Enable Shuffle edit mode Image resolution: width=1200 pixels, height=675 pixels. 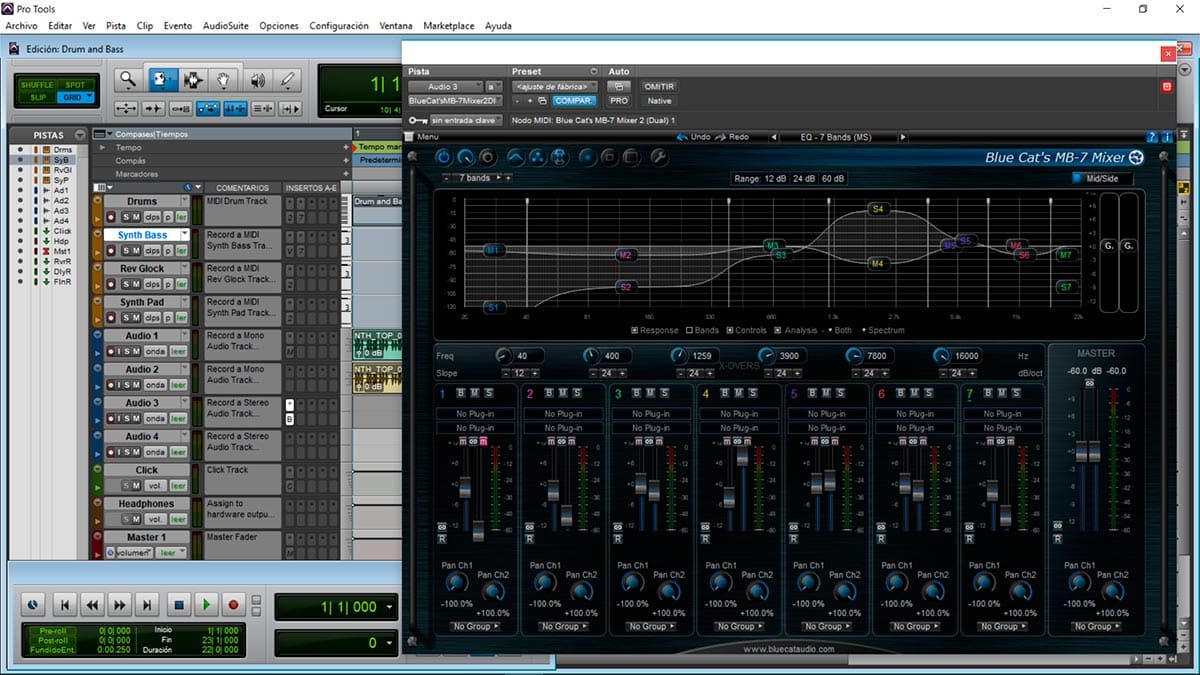(x=36, y=85)
